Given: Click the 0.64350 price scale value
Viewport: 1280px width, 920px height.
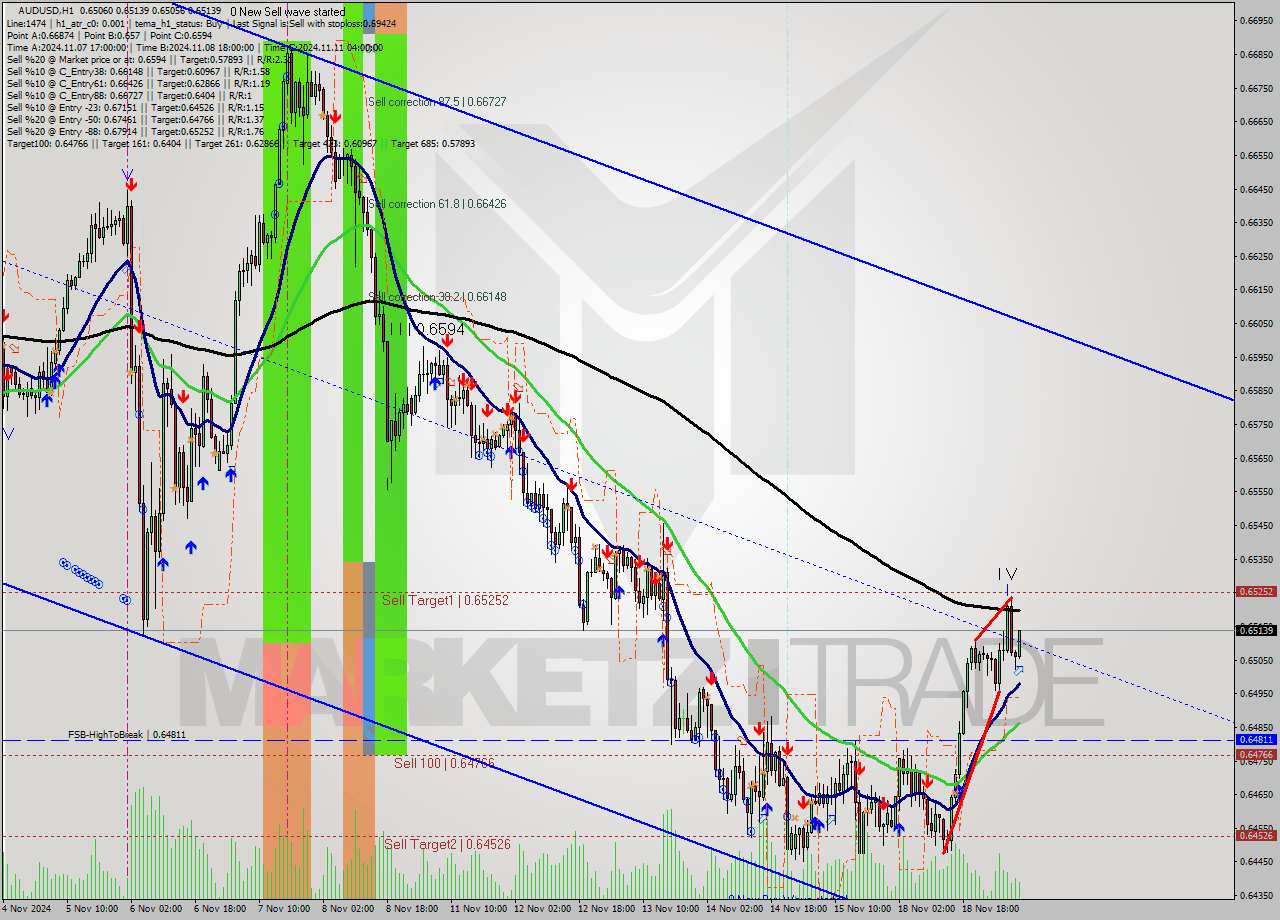Looking at the screenshot, I should pyautogui.click(x=1256, y=895).
